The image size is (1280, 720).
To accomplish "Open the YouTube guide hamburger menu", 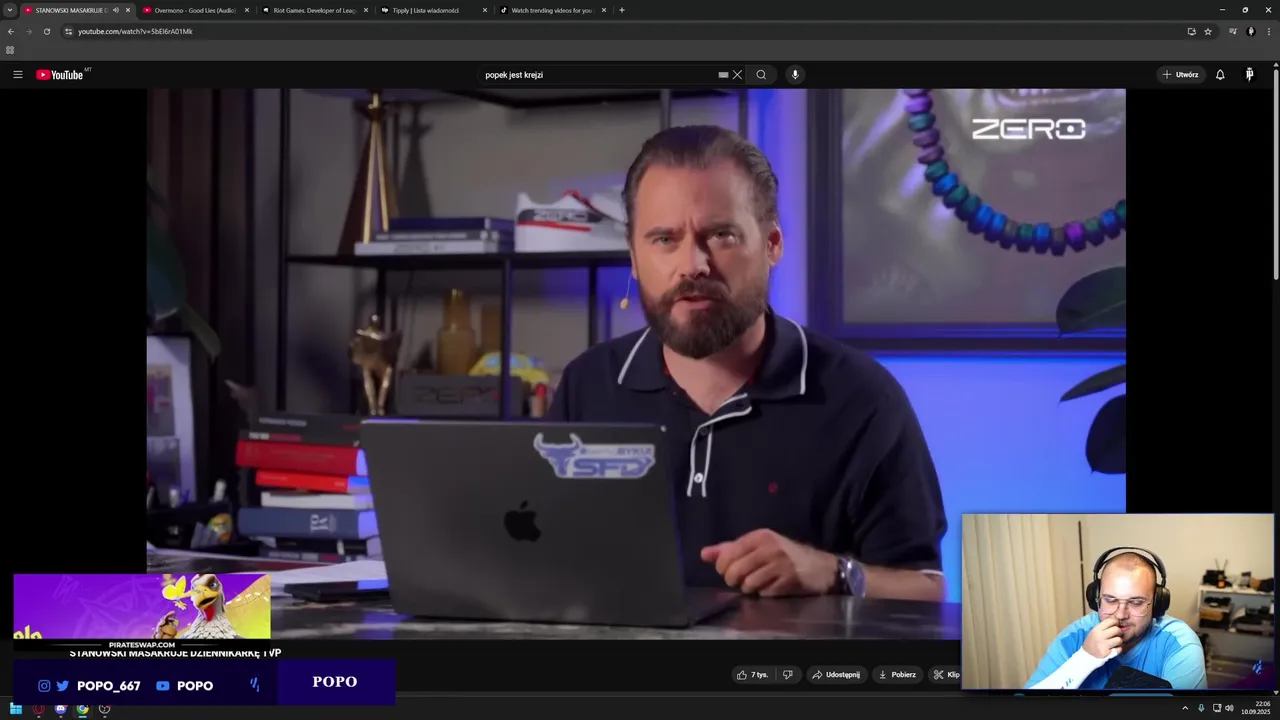I will click(17, 75).
